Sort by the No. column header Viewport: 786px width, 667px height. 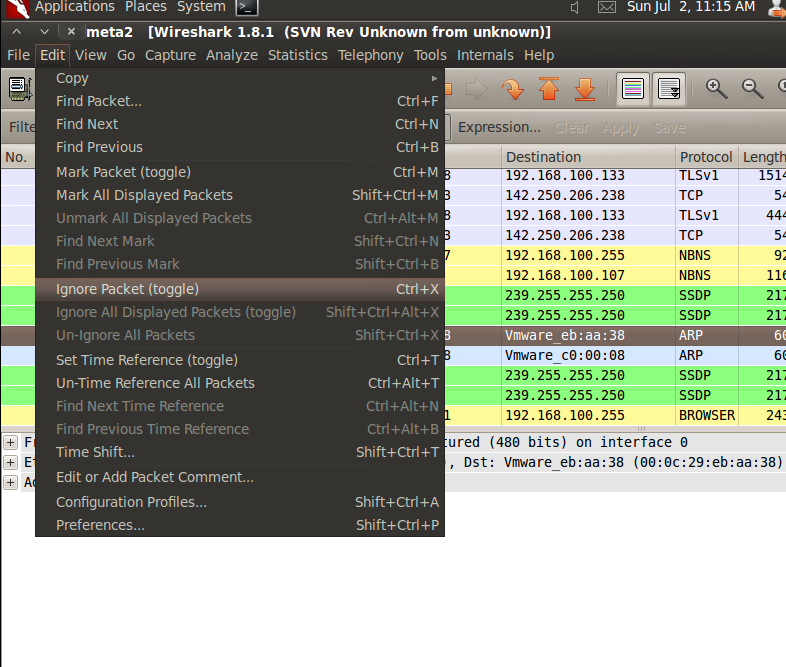(x=18, y=157)
